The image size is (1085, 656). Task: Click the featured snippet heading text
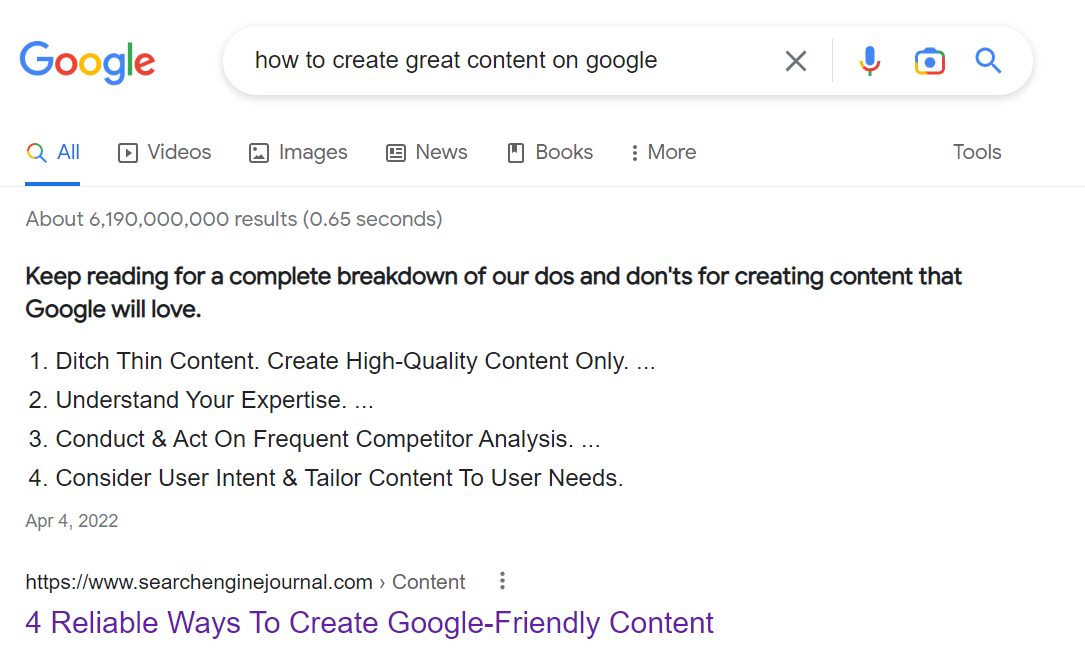(493, 293)
